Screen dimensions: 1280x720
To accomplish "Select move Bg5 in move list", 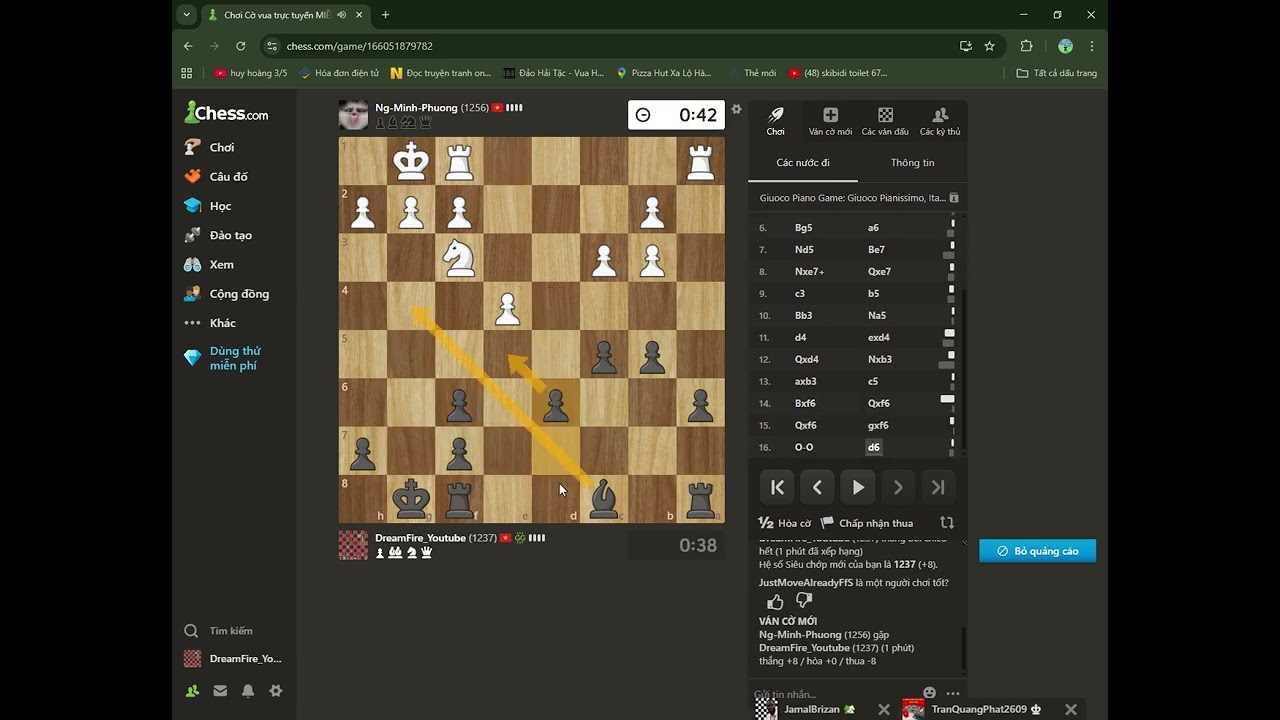I will [803, 228].
